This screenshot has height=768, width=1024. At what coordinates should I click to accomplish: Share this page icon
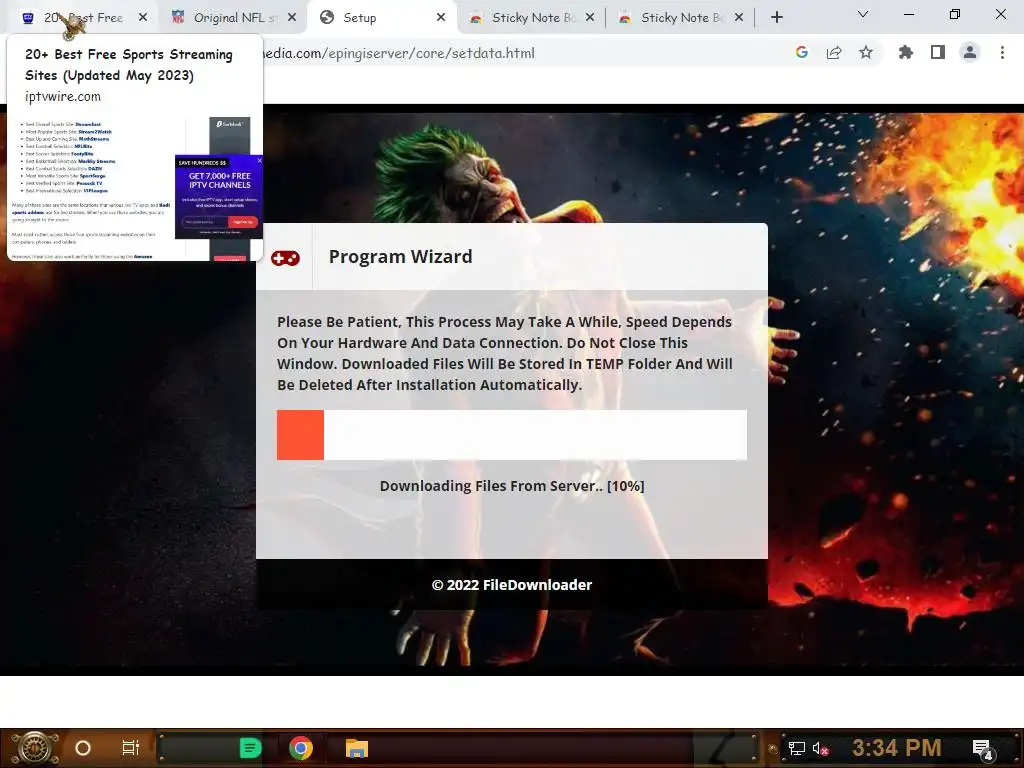[x=834, y=53]
